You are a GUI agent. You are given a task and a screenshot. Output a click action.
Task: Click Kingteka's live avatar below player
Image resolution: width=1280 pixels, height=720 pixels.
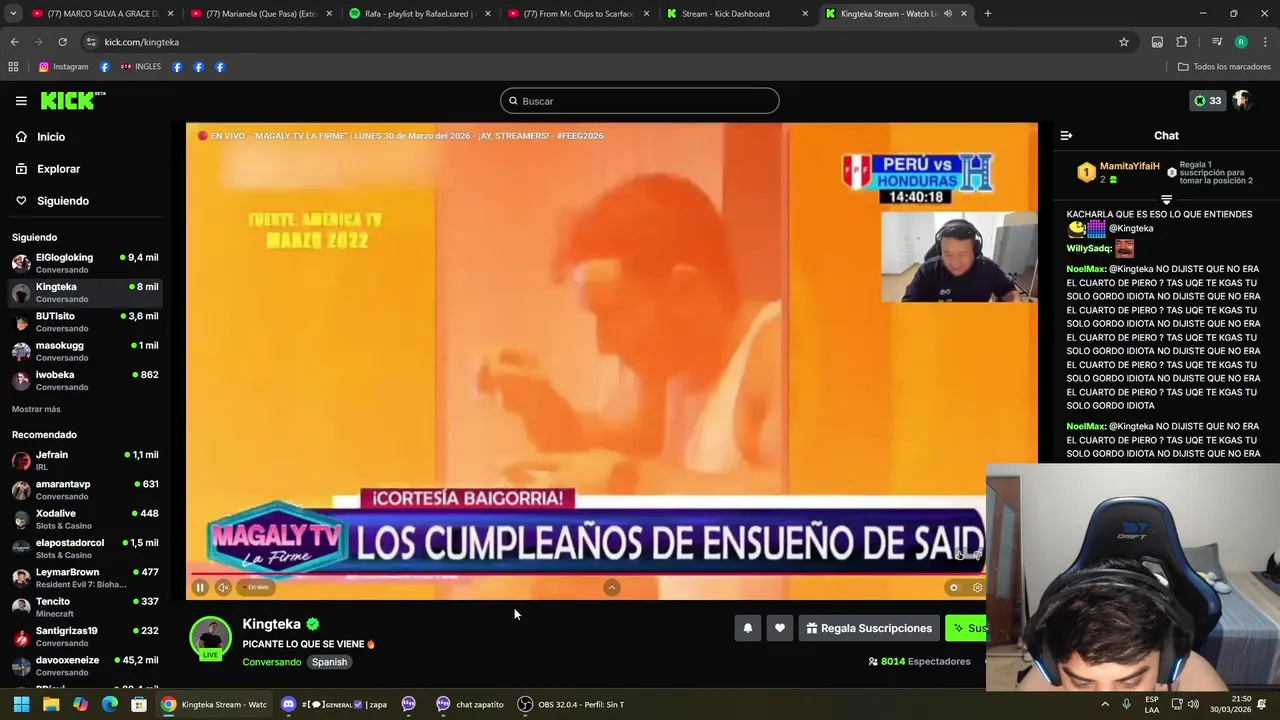pos(210,638)
